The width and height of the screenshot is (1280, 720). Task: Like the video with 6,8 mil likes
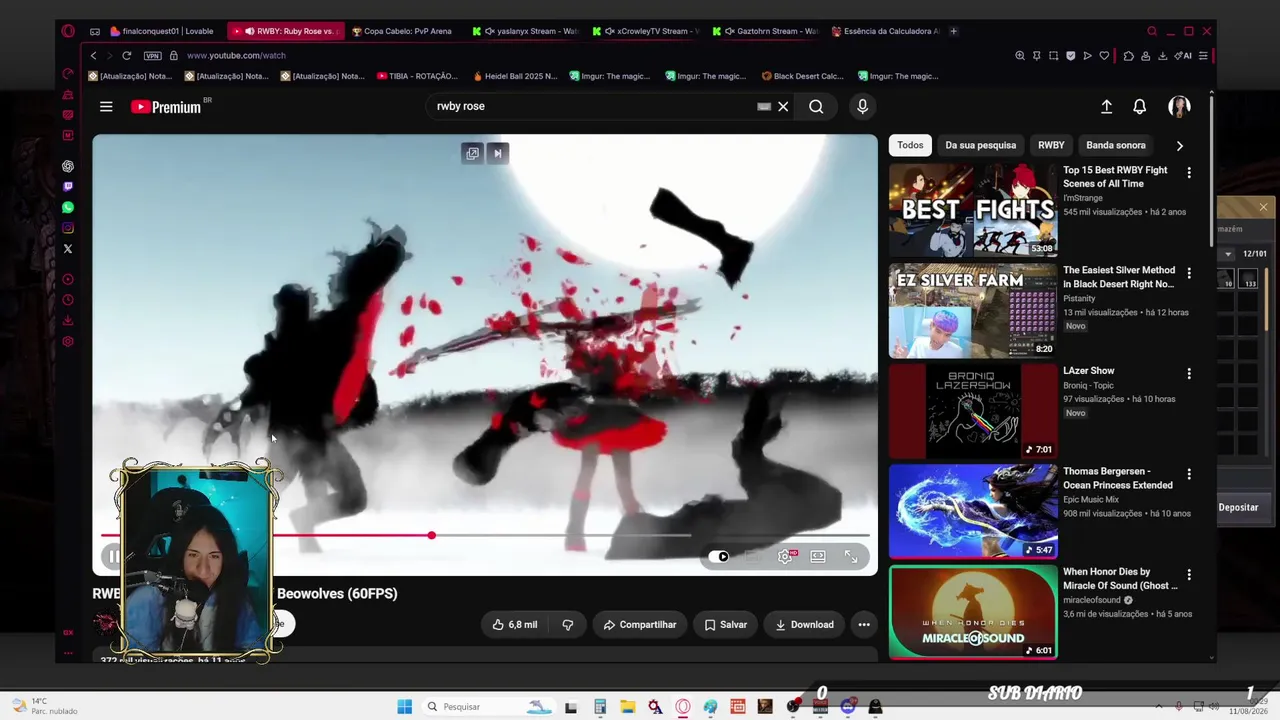514,625
